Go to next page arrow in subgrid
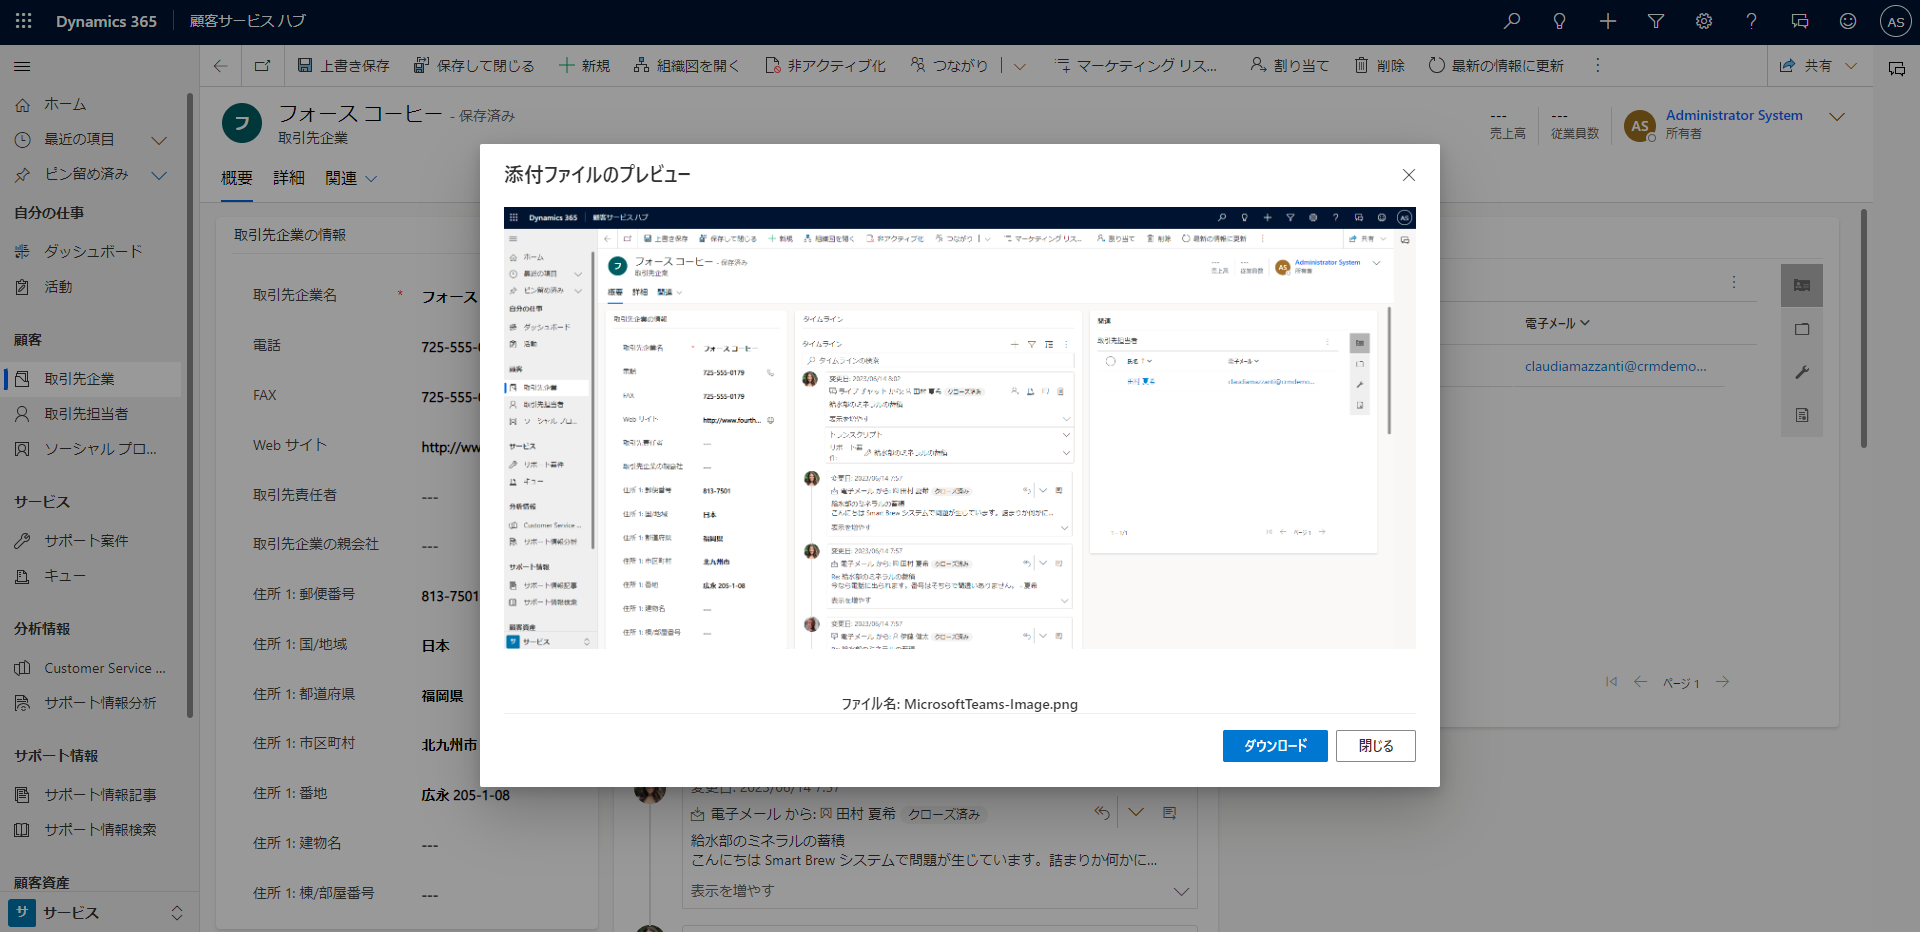This screenshot has width=1920, height=932. click(1722, 682)
